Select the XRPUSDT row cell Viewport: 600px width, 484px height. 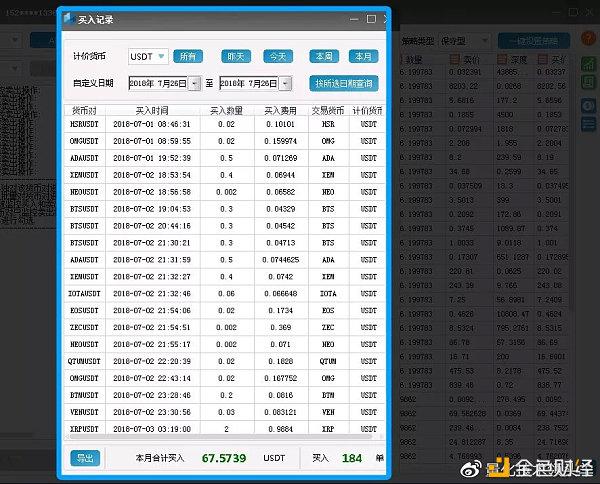[x=84, y=429]
